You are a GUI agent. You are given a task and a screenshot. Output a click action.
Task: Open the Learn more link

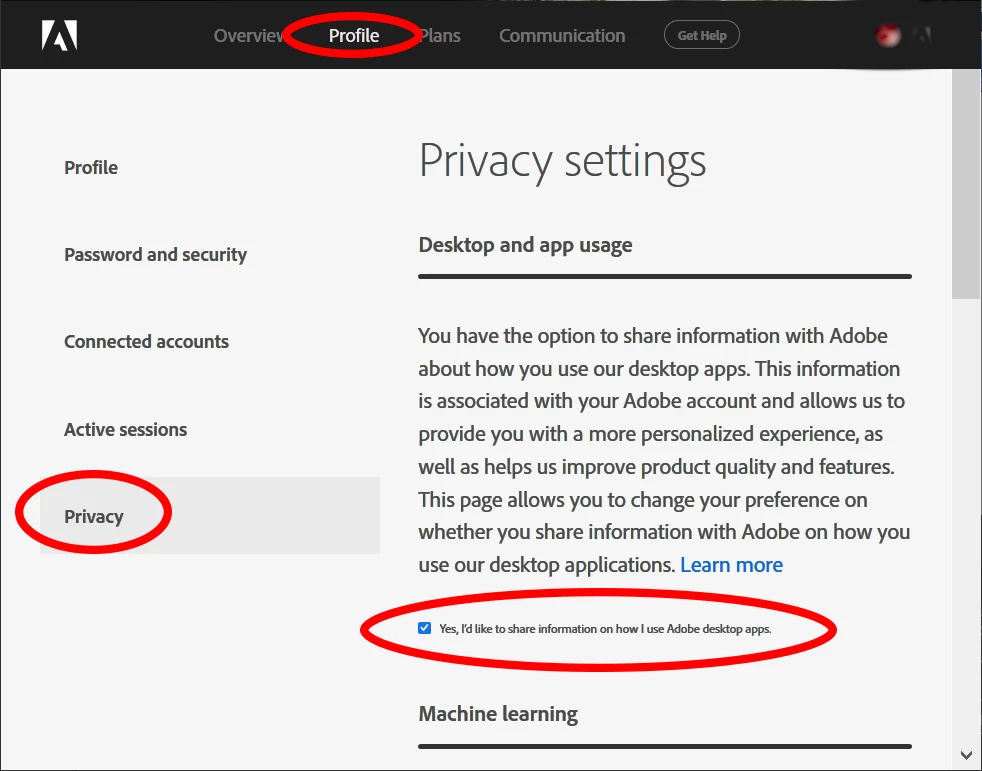731,565
